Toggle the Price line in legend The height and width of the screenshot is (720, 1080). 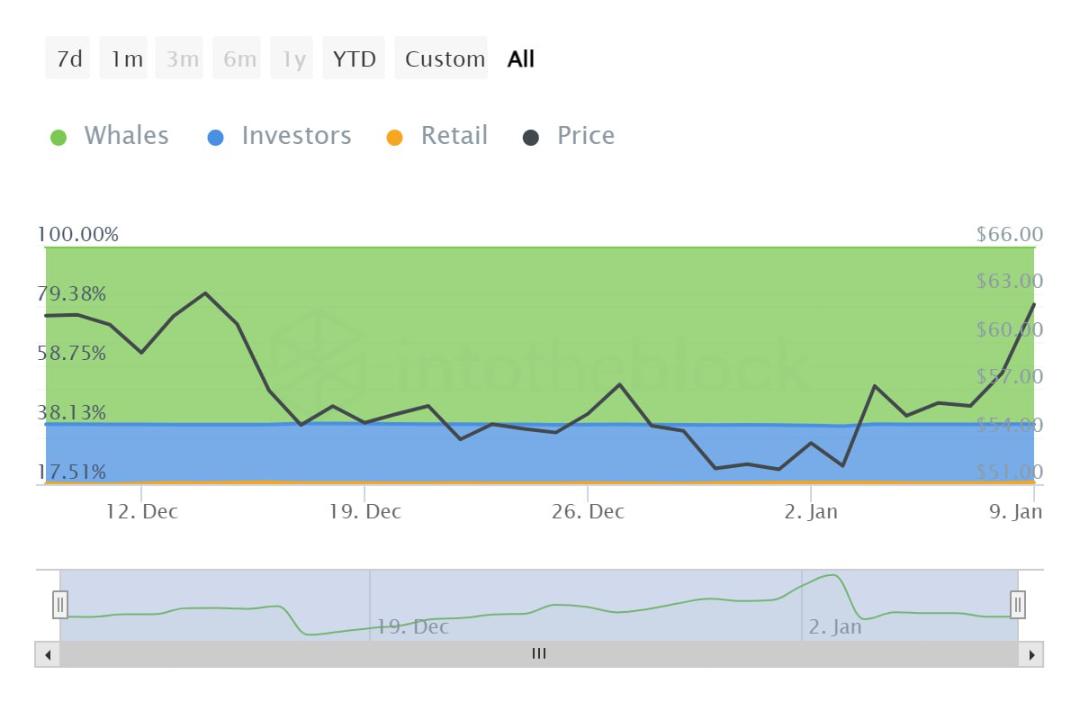tap(585, 136)
